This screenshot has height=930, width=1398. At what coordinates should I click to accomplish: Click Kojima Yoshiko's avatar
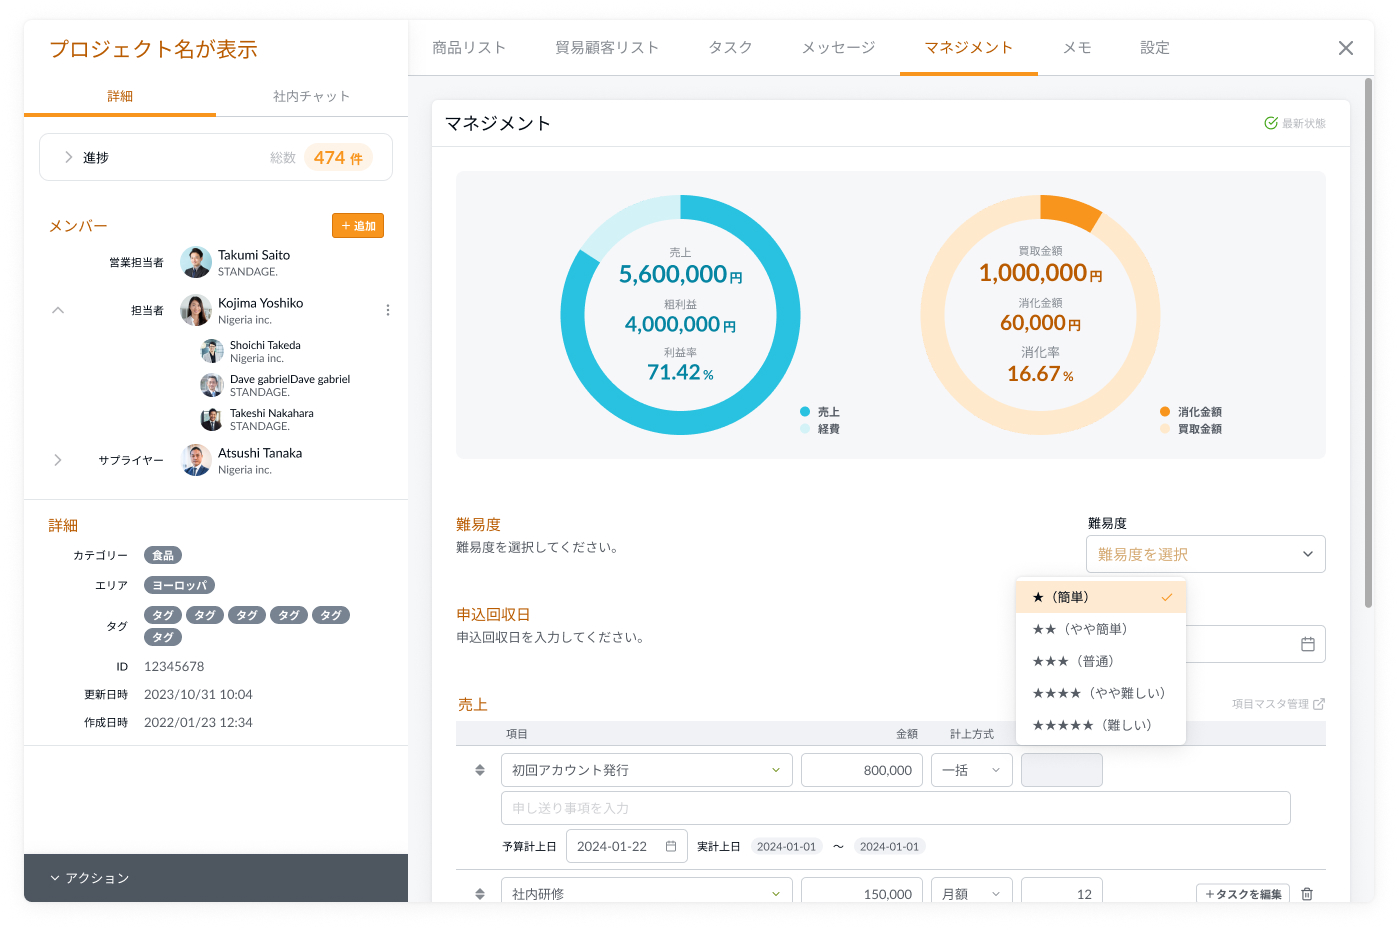tap(196, 310)
